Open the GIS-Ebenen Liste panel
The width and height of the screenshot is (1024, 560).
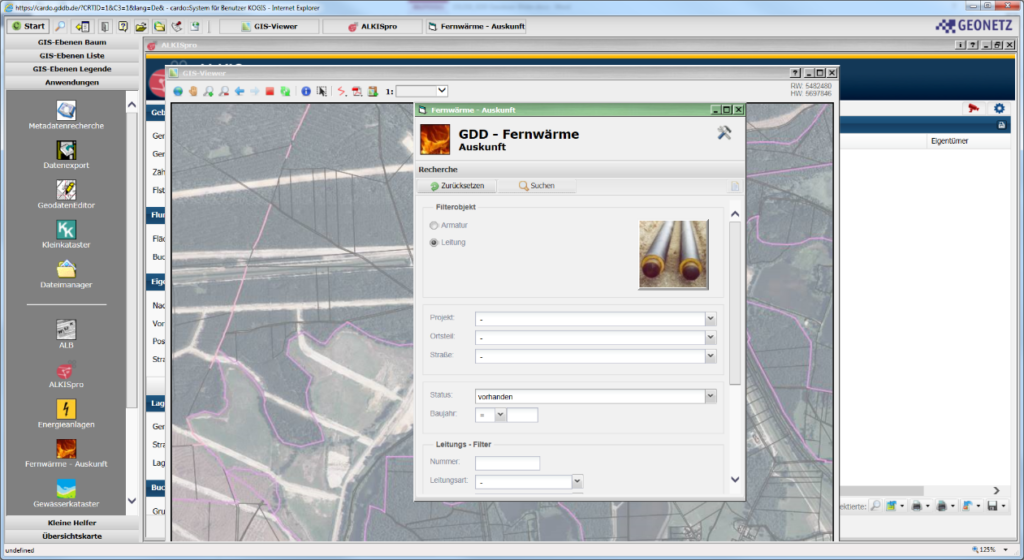(x=72, y=55)
